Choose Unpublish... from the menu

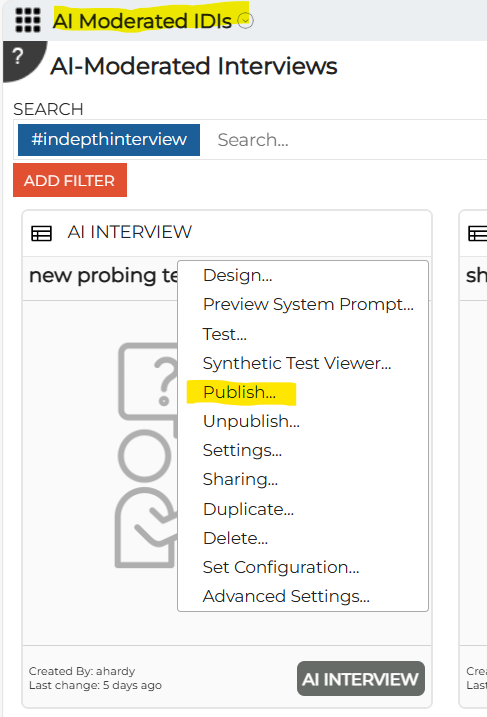[251, 421]
